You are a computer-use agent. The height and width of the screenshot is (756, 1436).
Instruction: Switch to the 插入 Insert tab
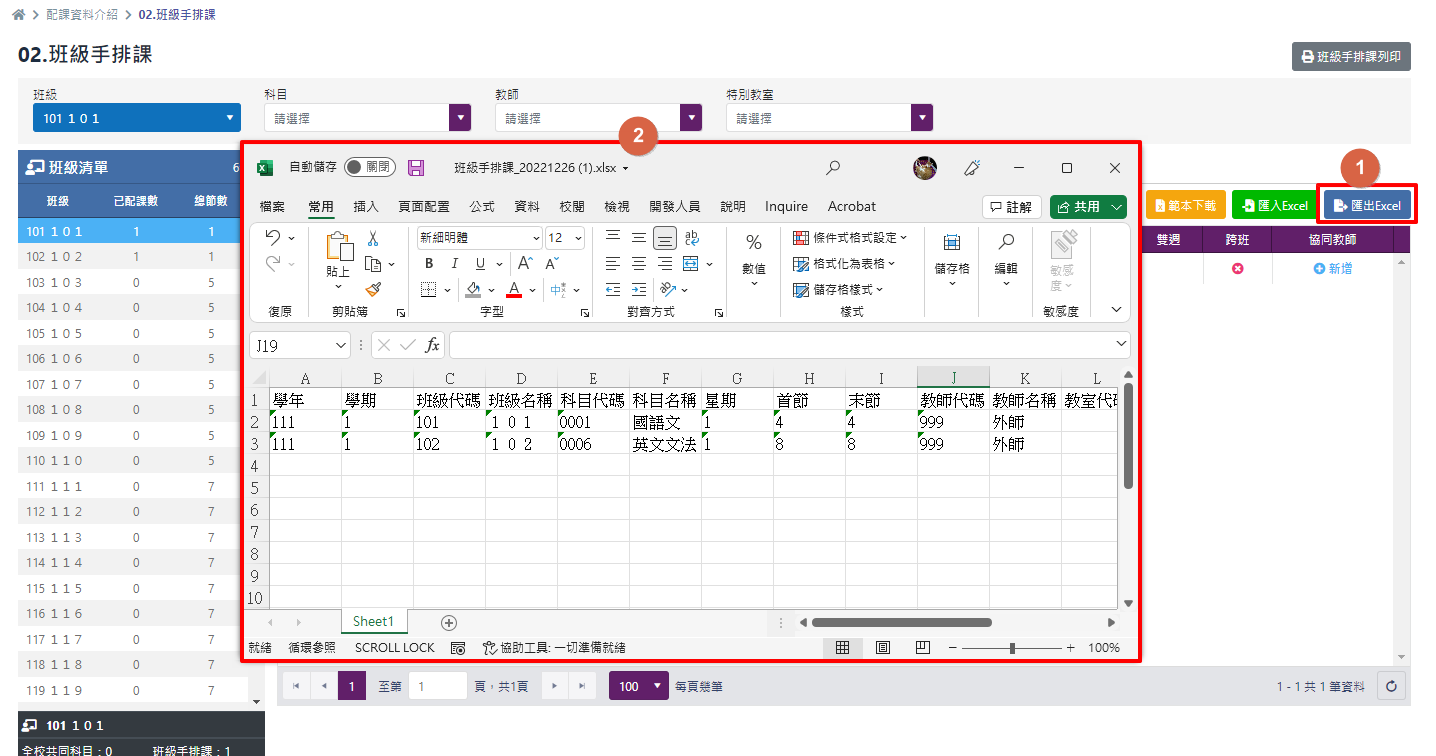[x=366, y=207]
